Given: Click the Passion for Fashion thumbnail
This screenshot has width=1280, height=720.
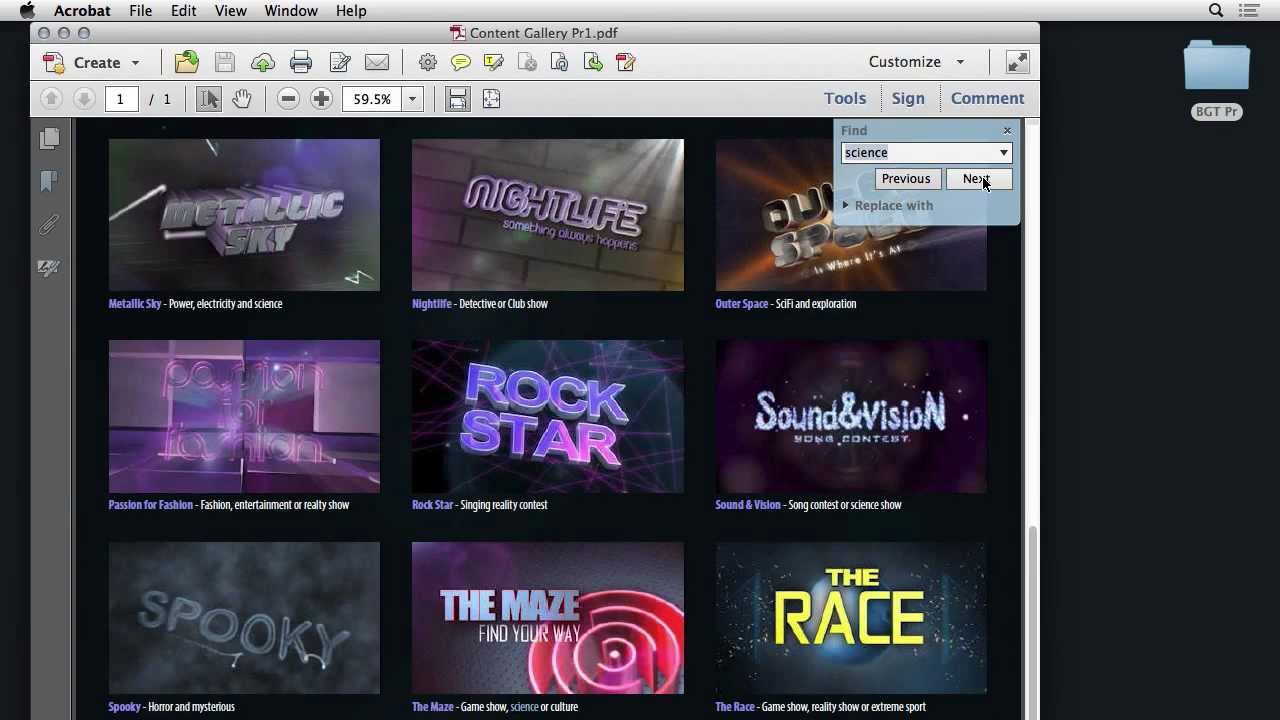Looking at the screenshot, I should pos(244,416).
